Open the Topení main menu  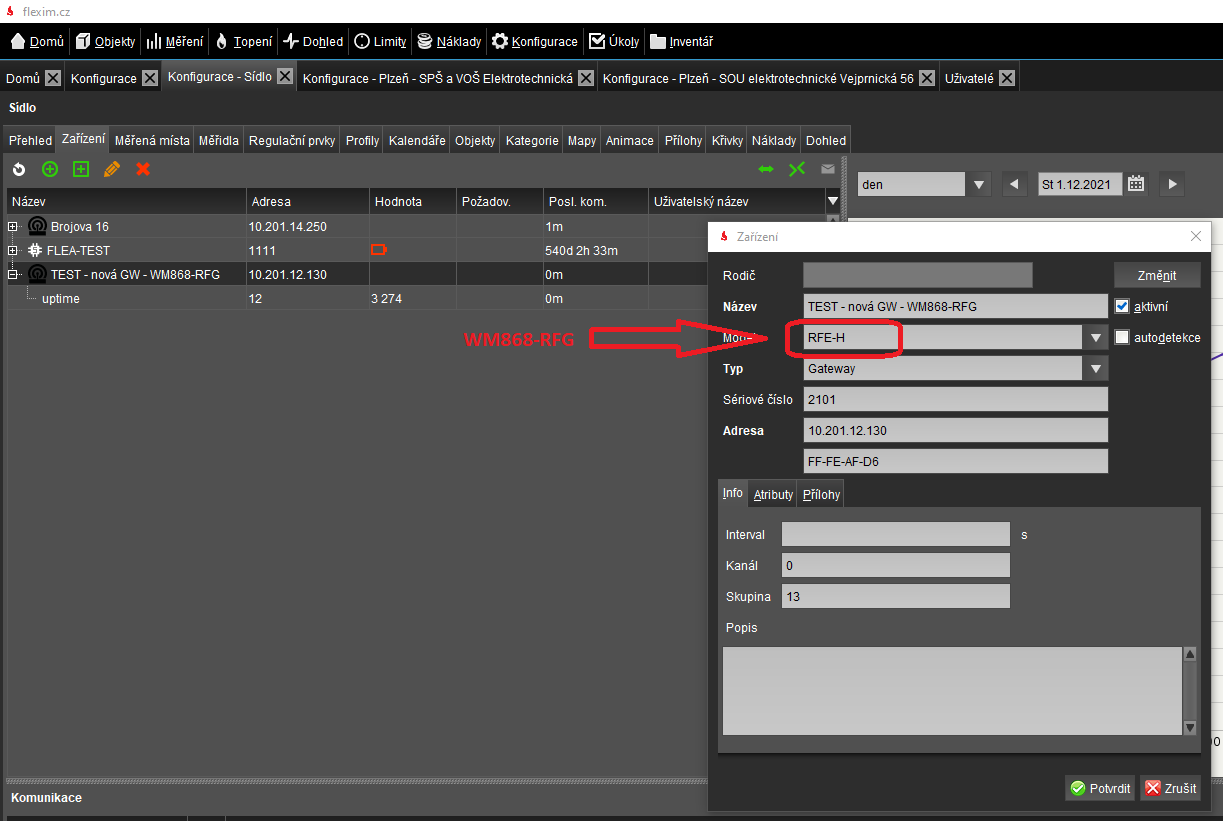coord(243,42)
